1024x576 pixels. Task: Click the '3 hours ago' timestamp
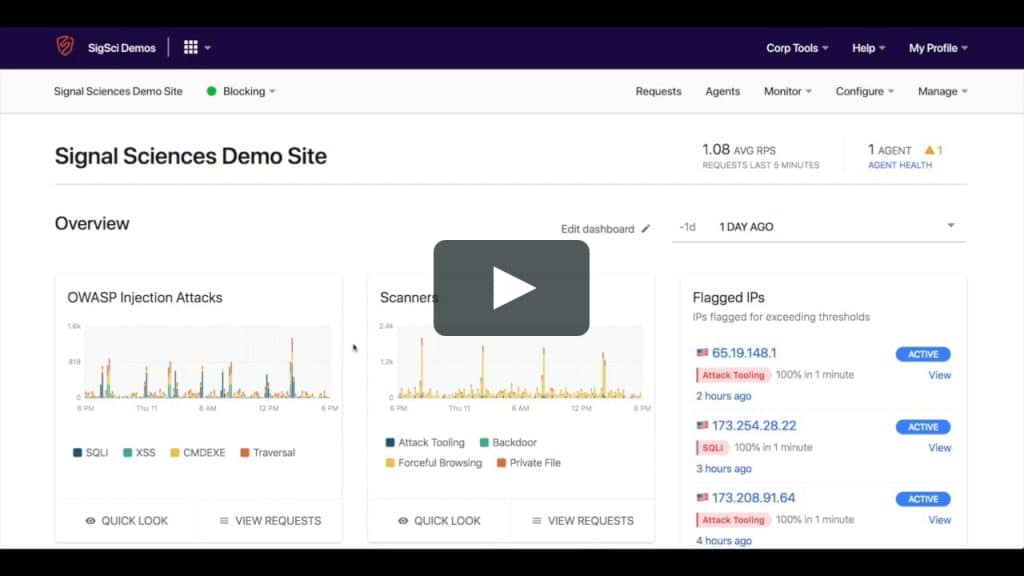tap(724, 469)
